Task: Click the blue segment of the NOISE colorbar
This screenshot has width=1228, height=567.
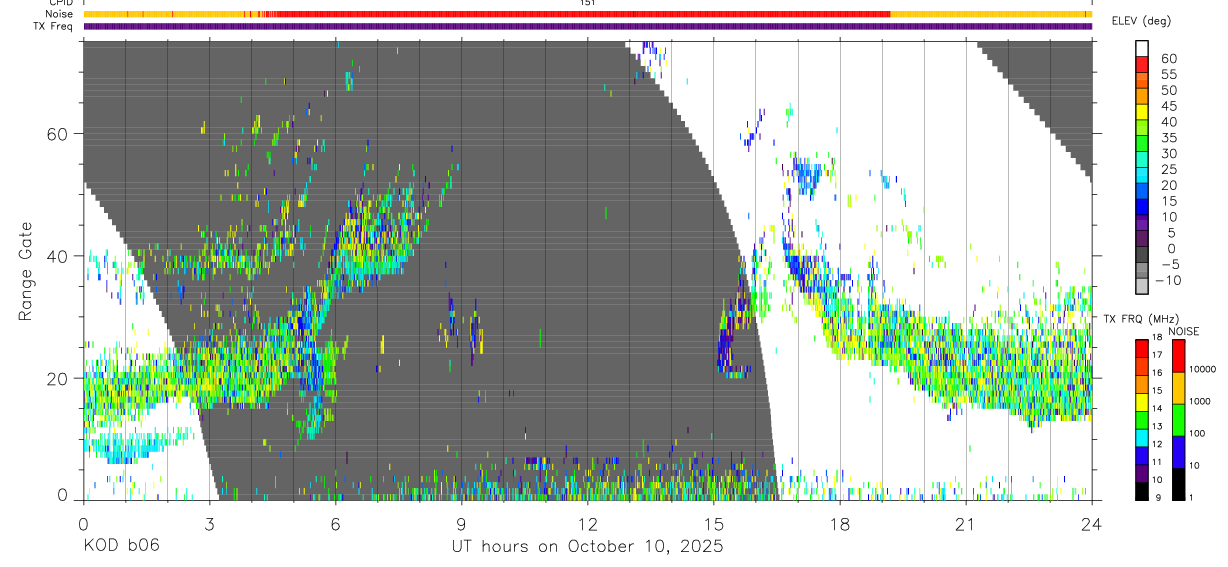Action: point(1178,451)
